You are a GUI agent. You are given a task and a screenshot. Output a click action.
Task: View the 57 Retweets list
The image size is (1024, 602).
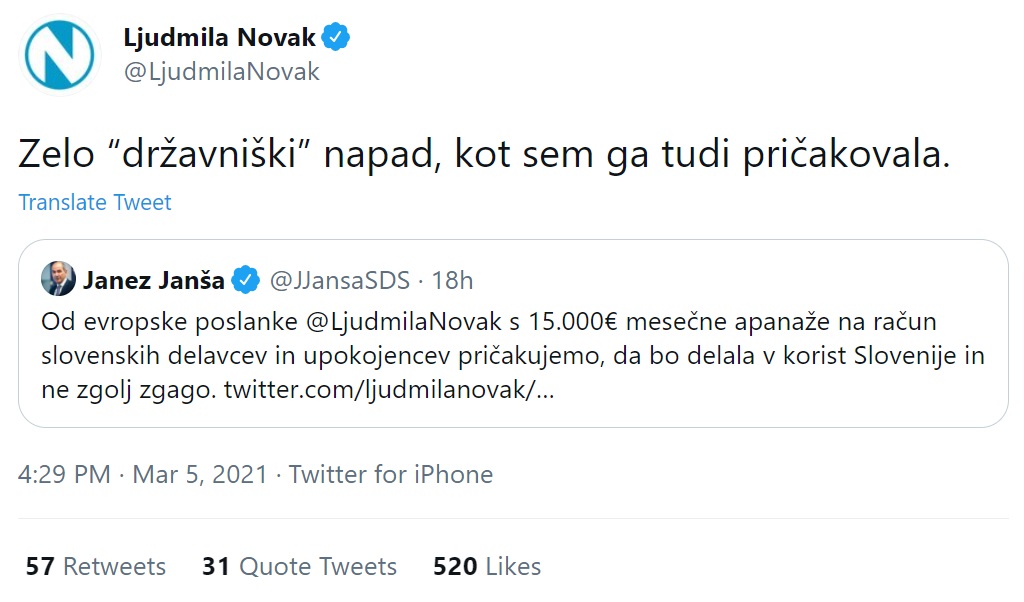(x=96, y=566)
